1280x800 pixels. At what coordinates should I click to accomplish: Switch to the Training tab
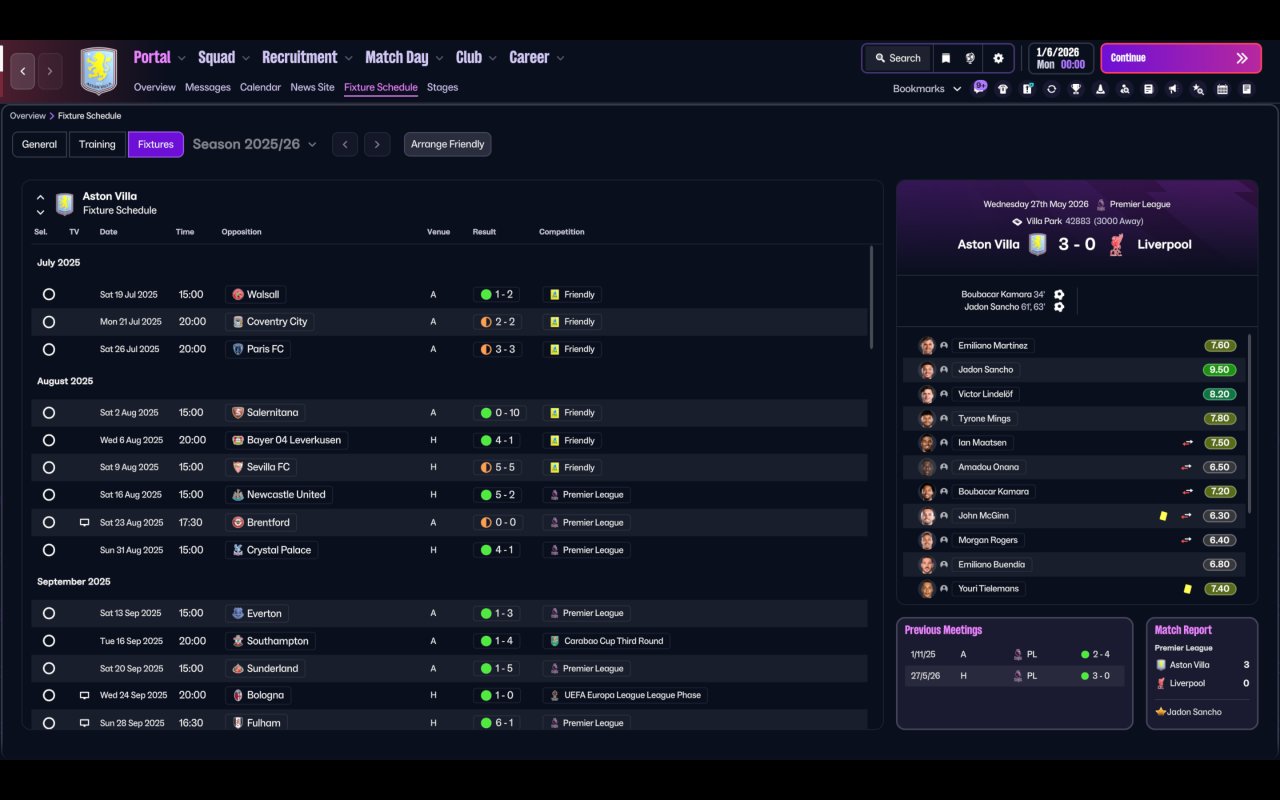[97, 144]
